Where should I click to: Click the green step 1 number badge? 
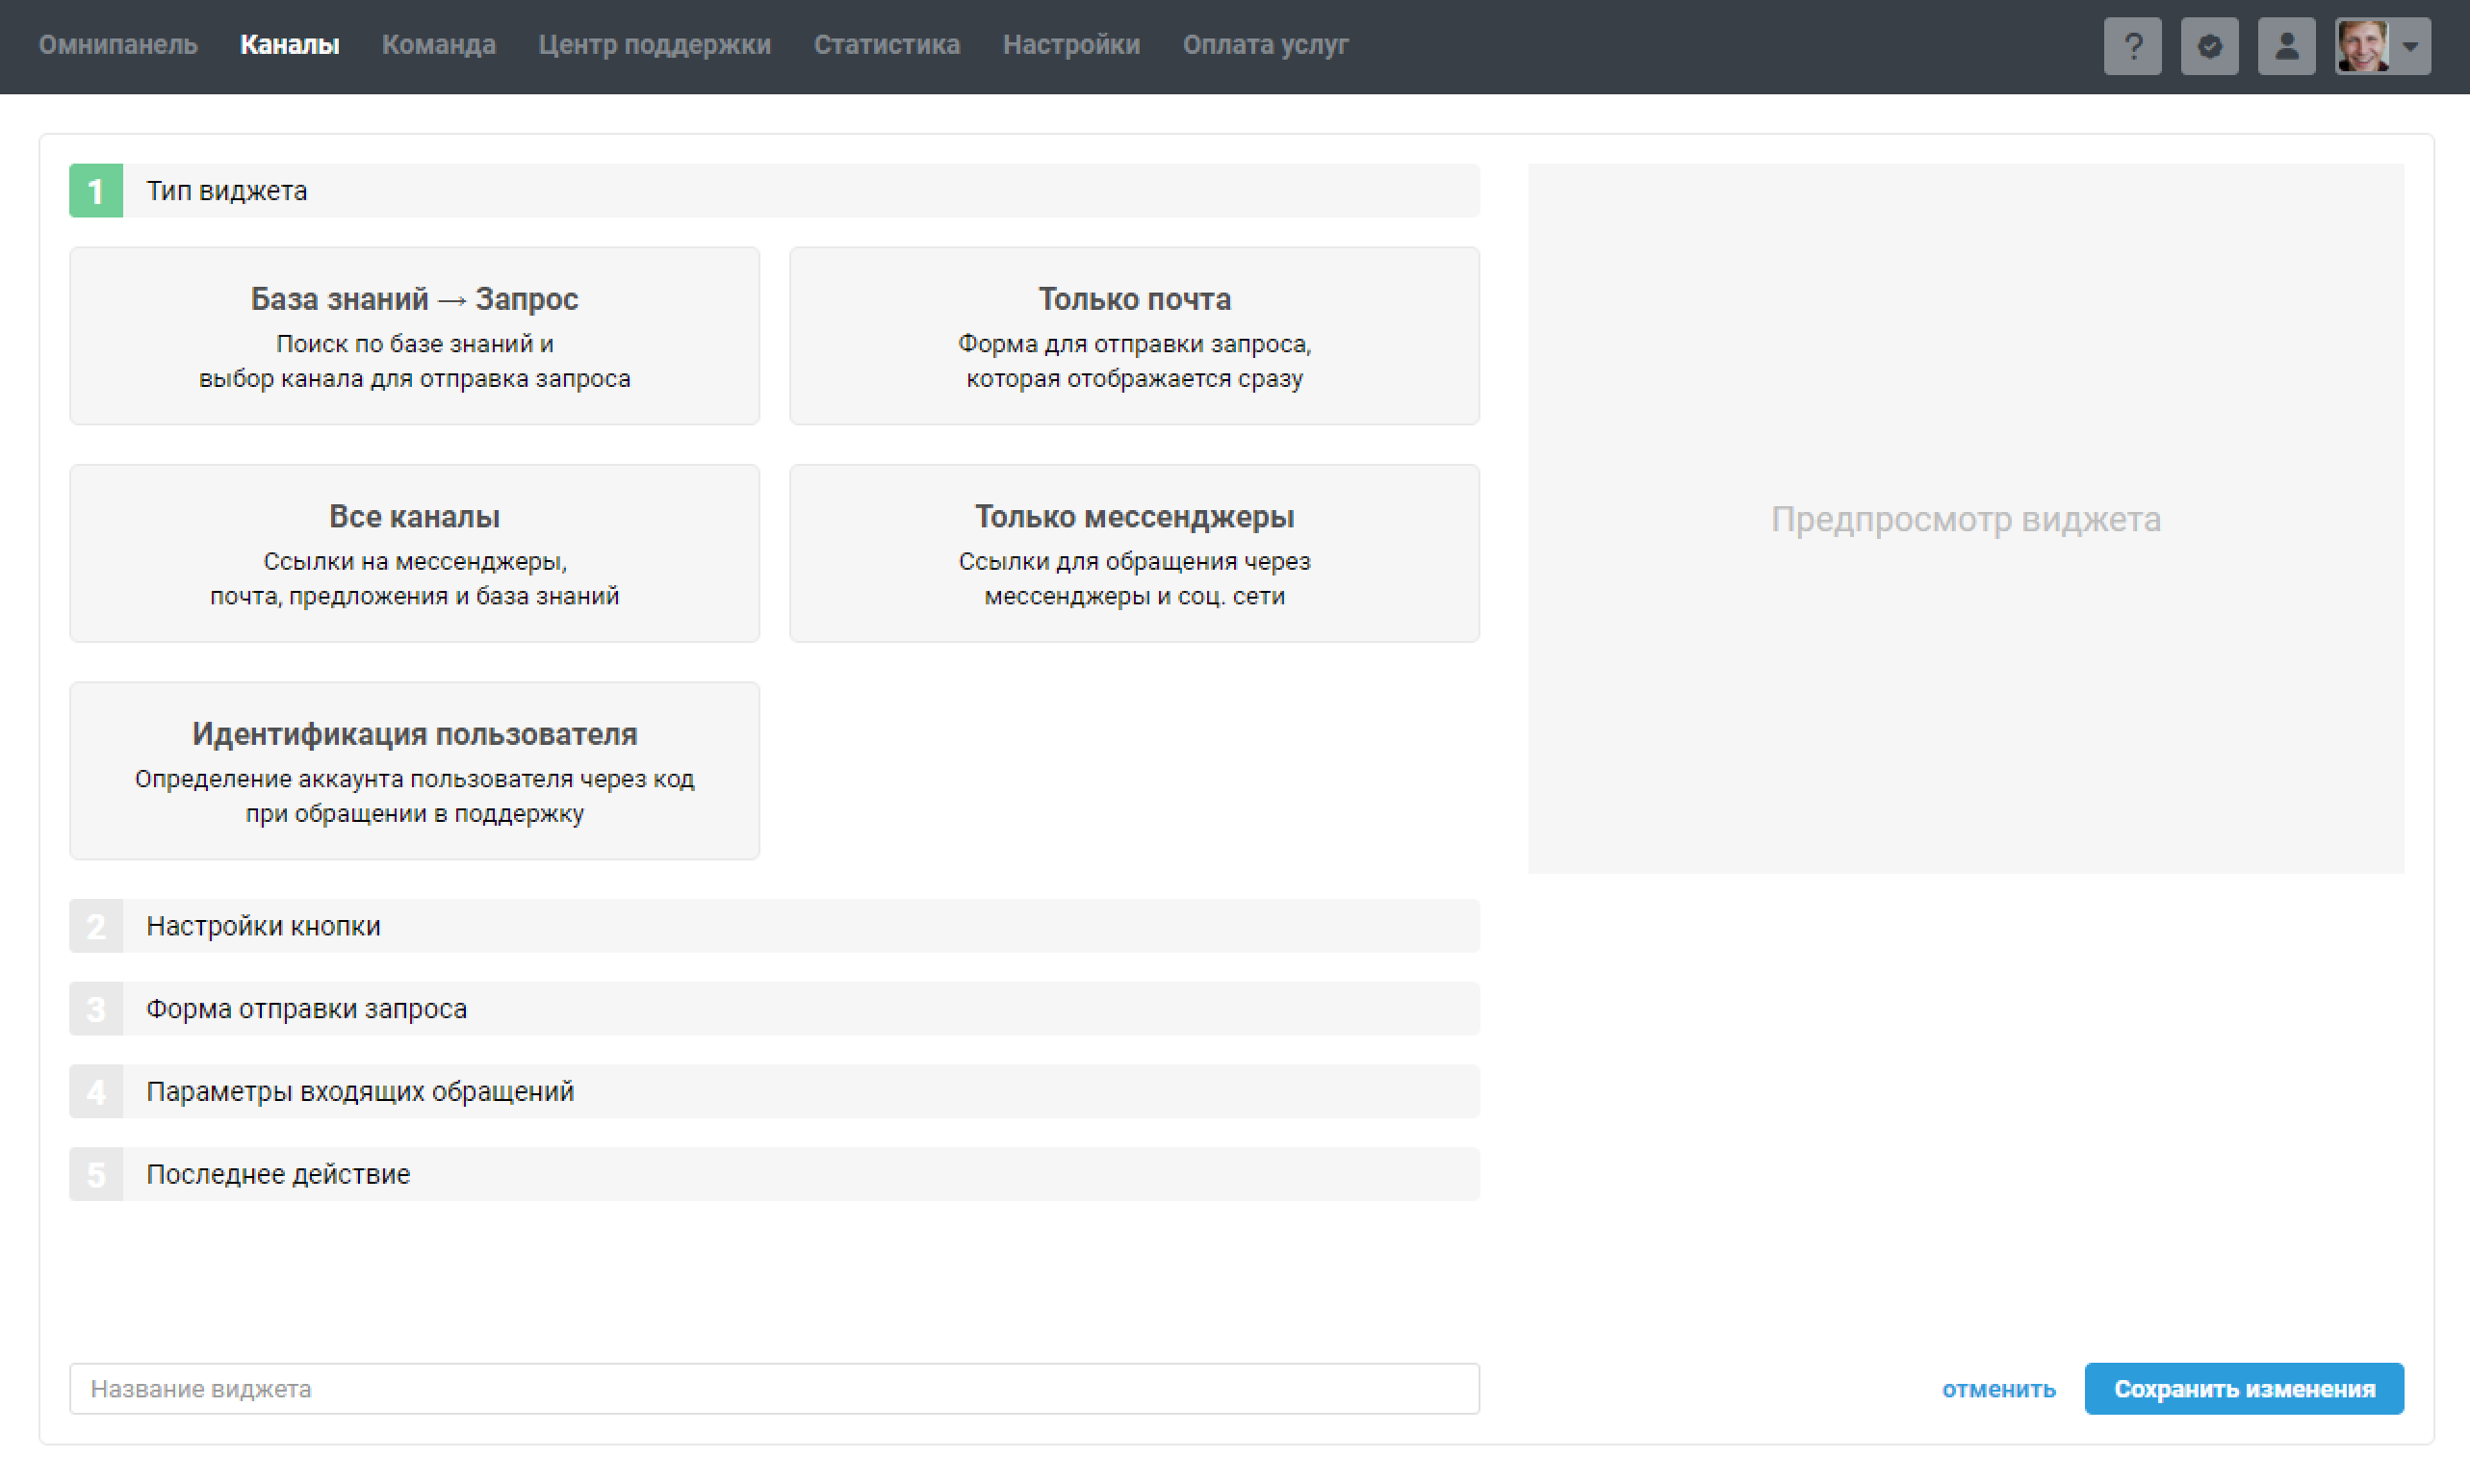tap(96, 190)
